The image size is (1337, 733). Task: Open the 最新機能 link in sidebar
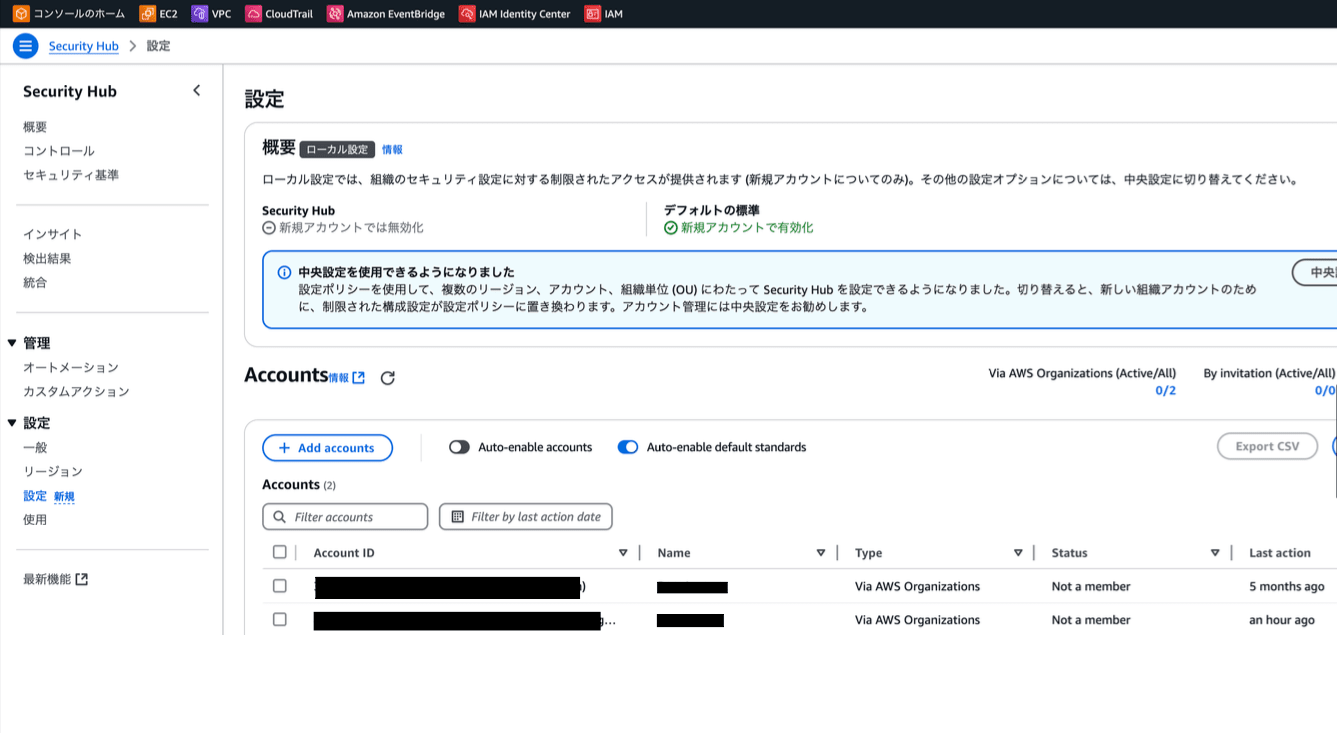coord(47,579)
